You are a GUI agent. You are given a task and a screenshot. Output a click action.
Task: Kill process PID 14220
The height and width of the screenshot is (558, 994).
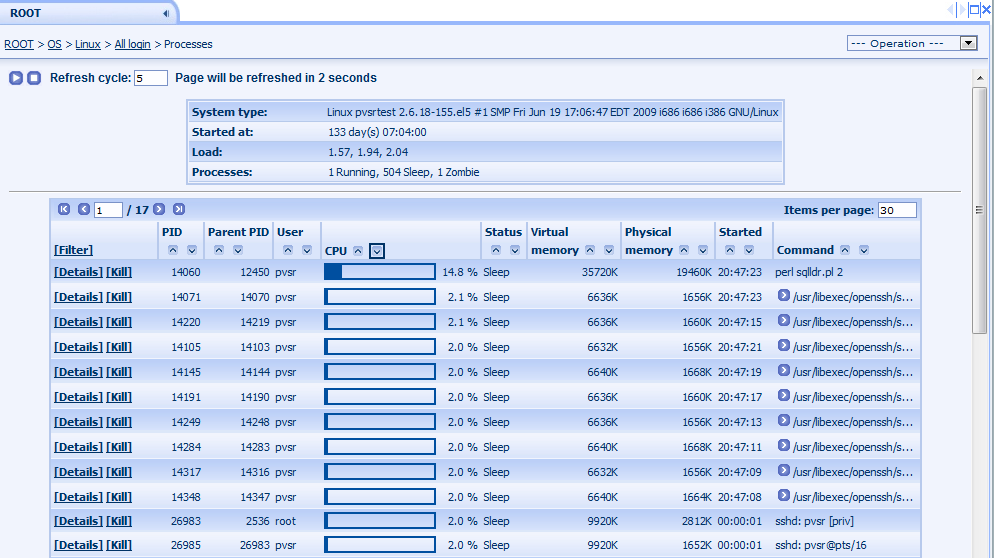point(119,322)
